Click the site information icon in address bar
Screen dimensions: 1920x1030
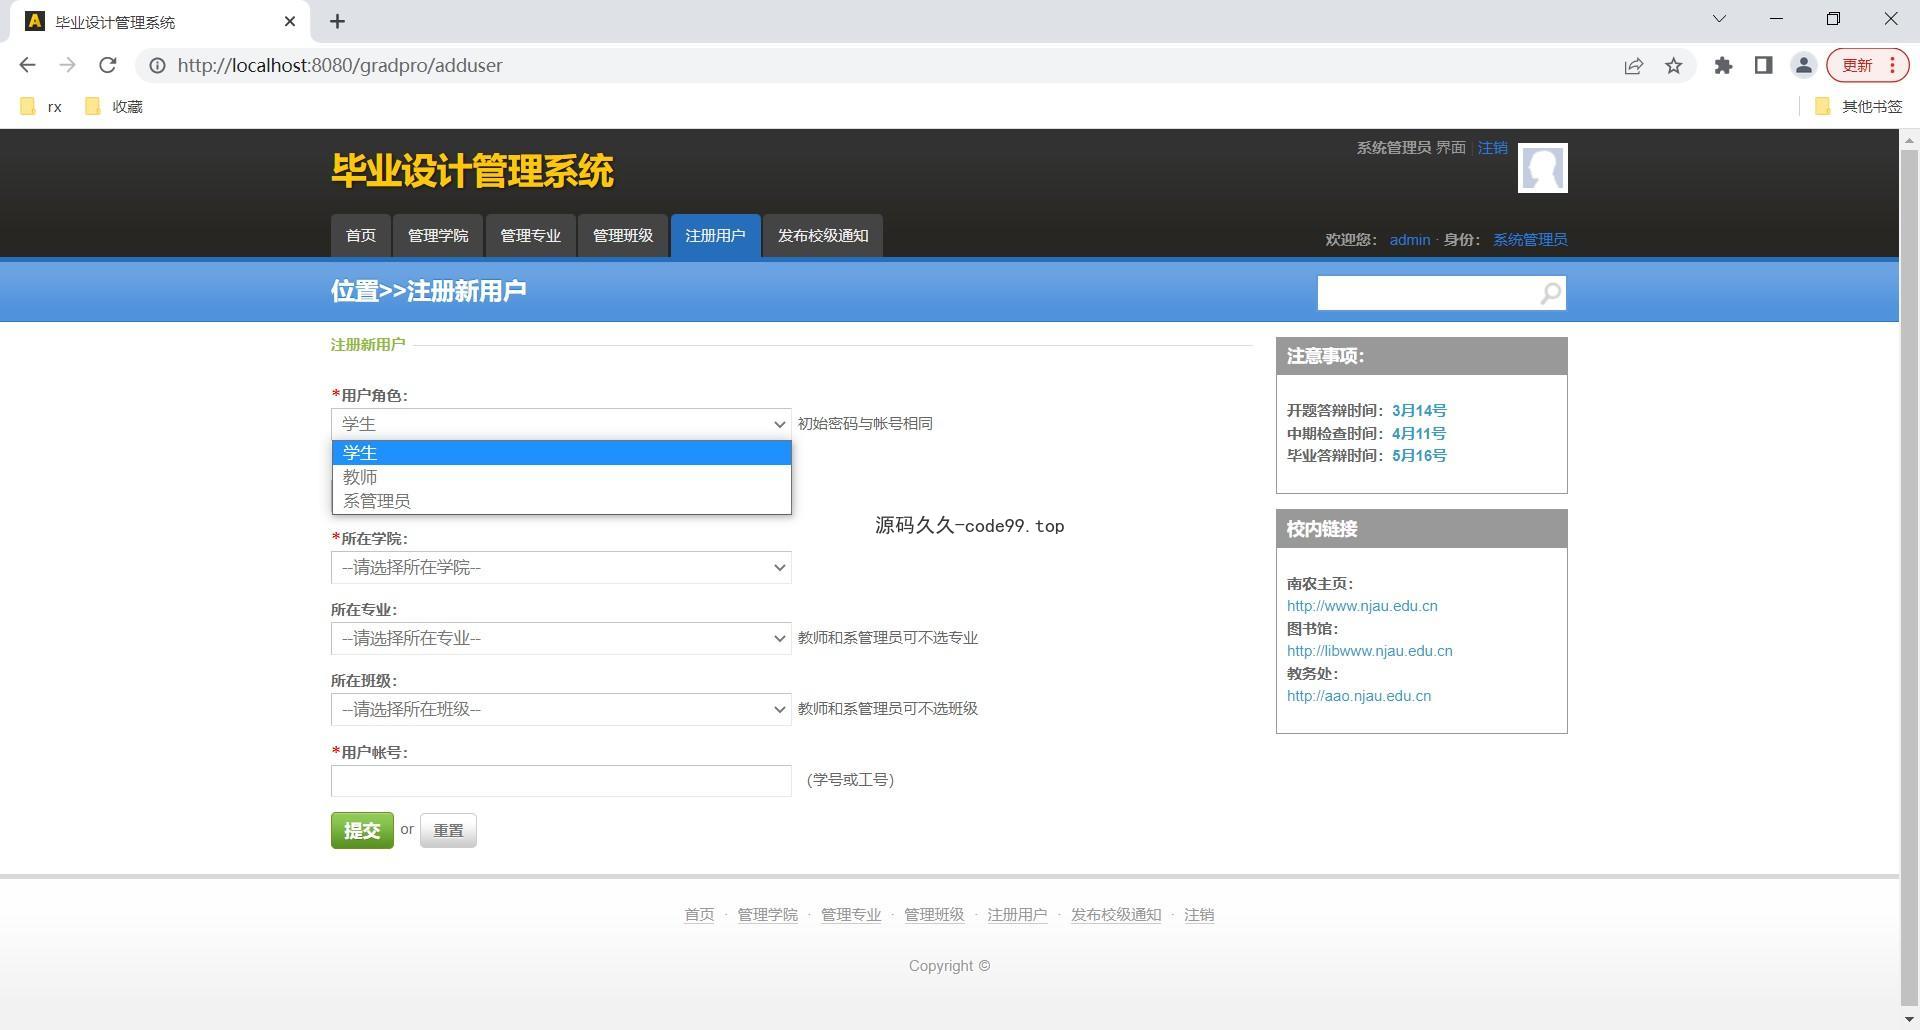coord(157,65)
